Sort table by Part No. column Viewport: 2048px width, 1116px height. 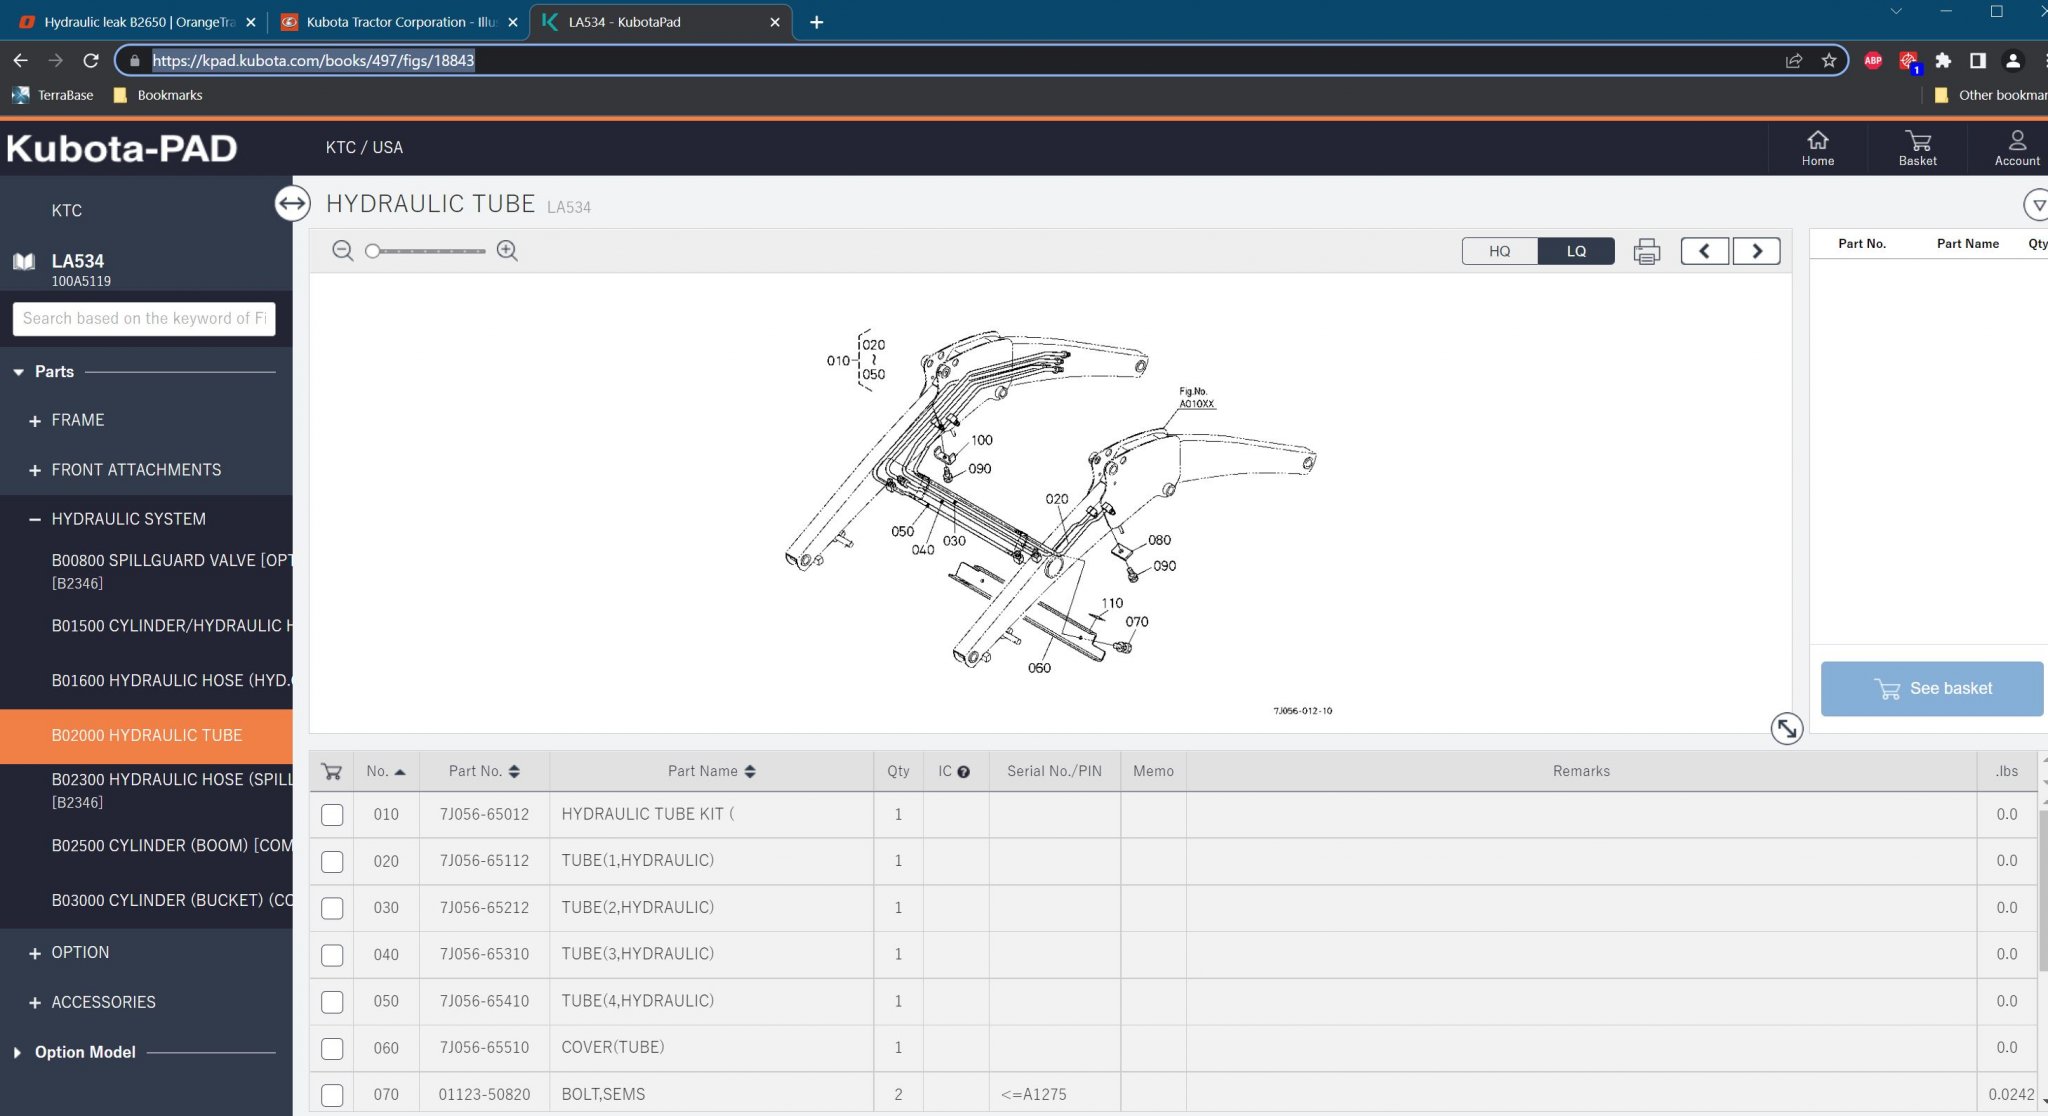[484, 771]
